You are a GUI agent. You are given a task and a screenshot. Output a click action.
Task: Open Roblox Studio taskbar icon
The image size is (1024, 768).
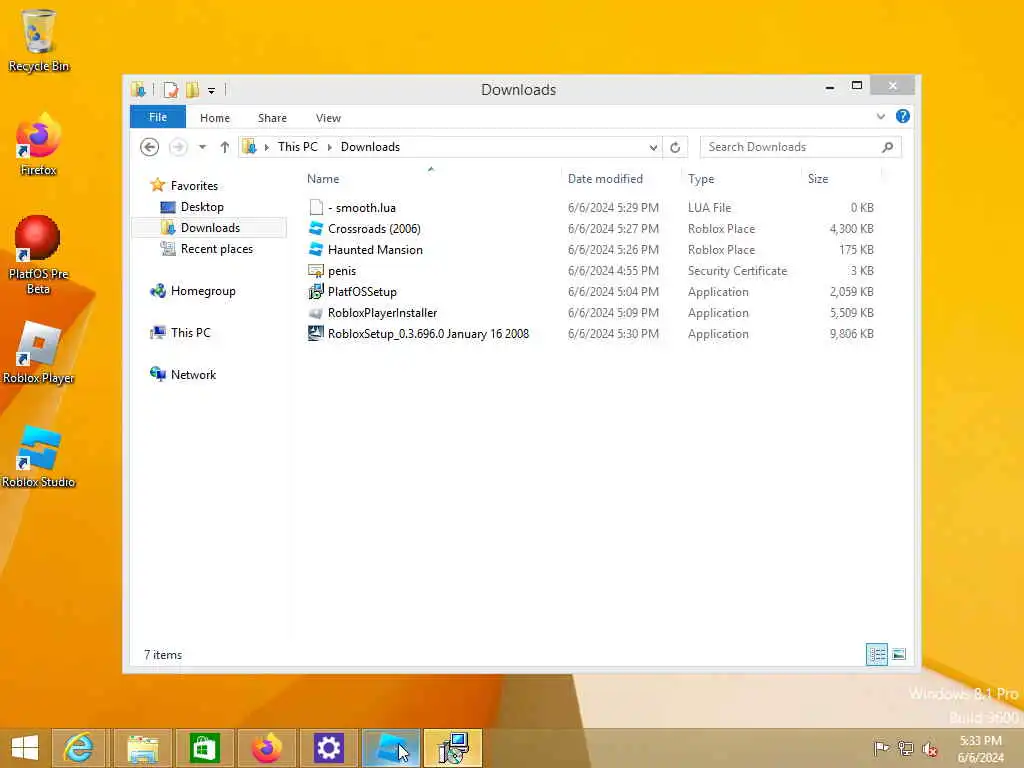391,748
